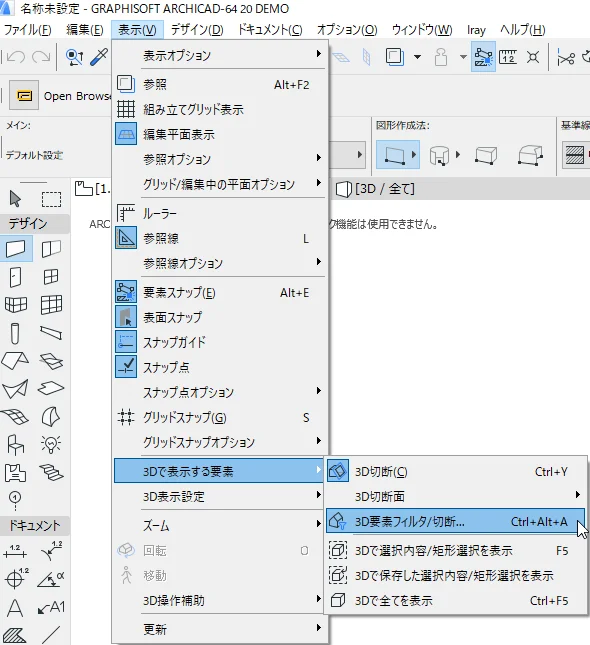This screenshot has height=645, width=590.
Task: Select the Angle Dimension tool
Action: (51, 579)
